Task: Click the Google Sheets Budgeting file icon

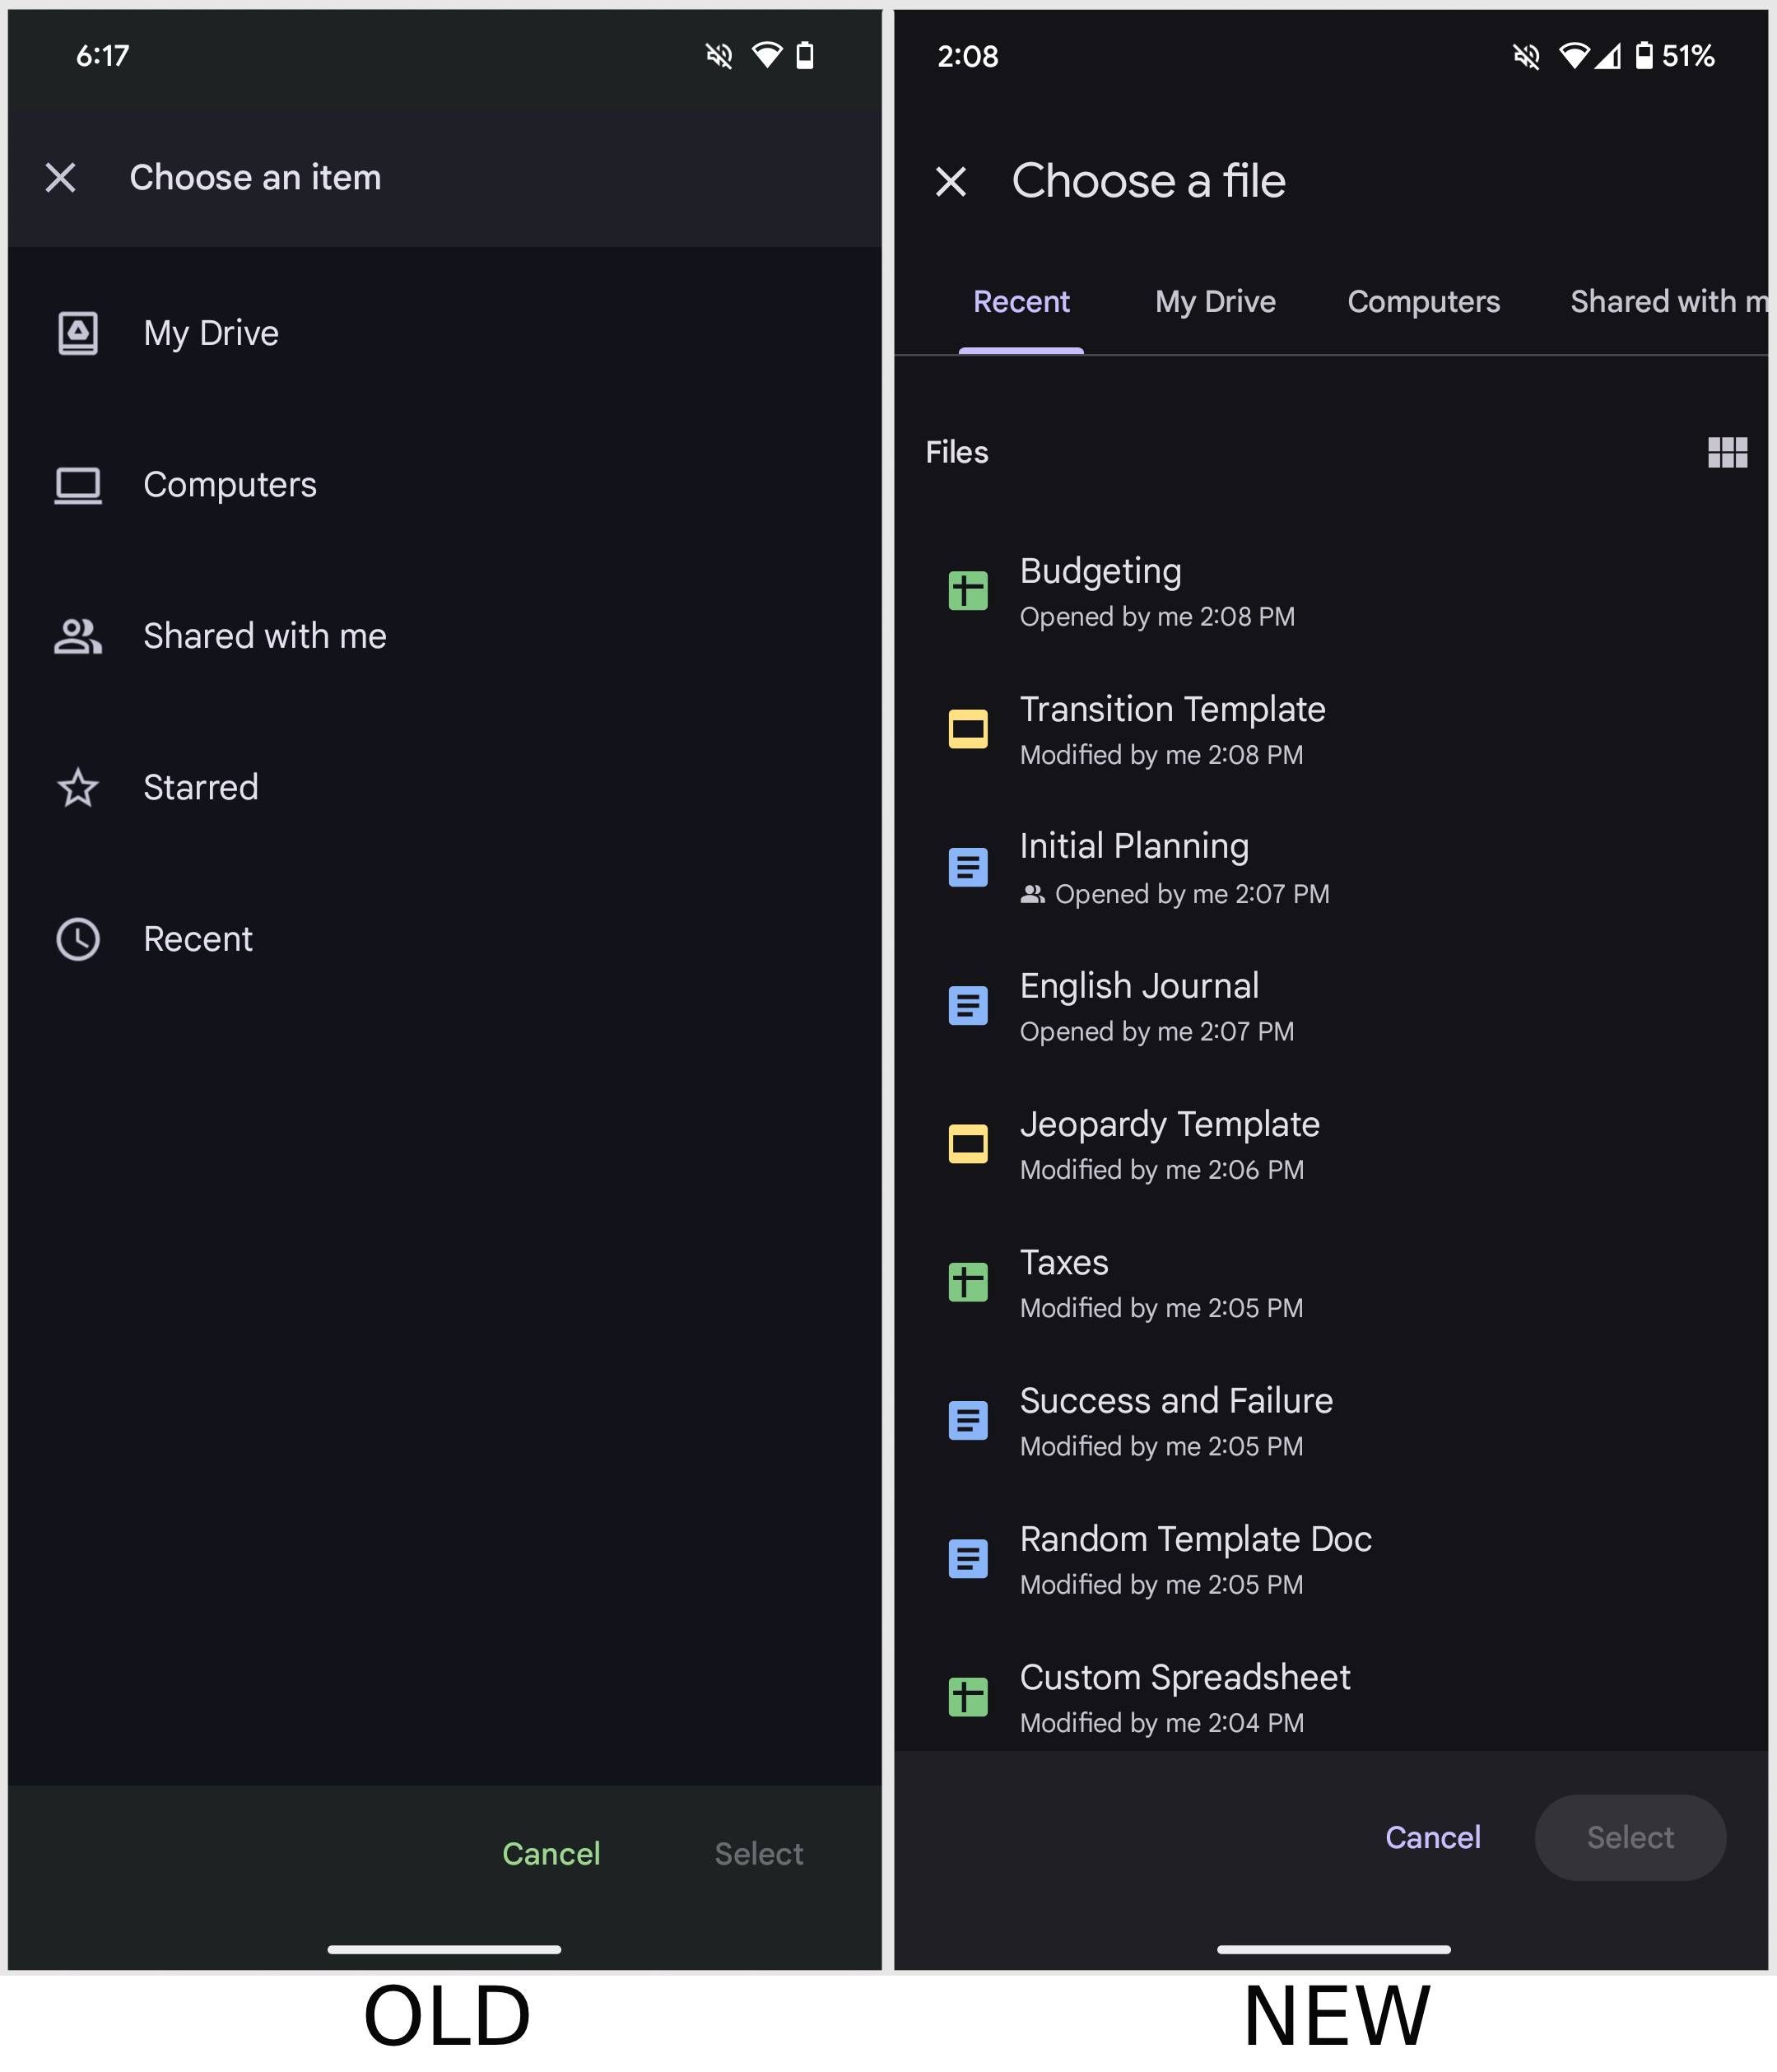Action: [x=967, y=589]
